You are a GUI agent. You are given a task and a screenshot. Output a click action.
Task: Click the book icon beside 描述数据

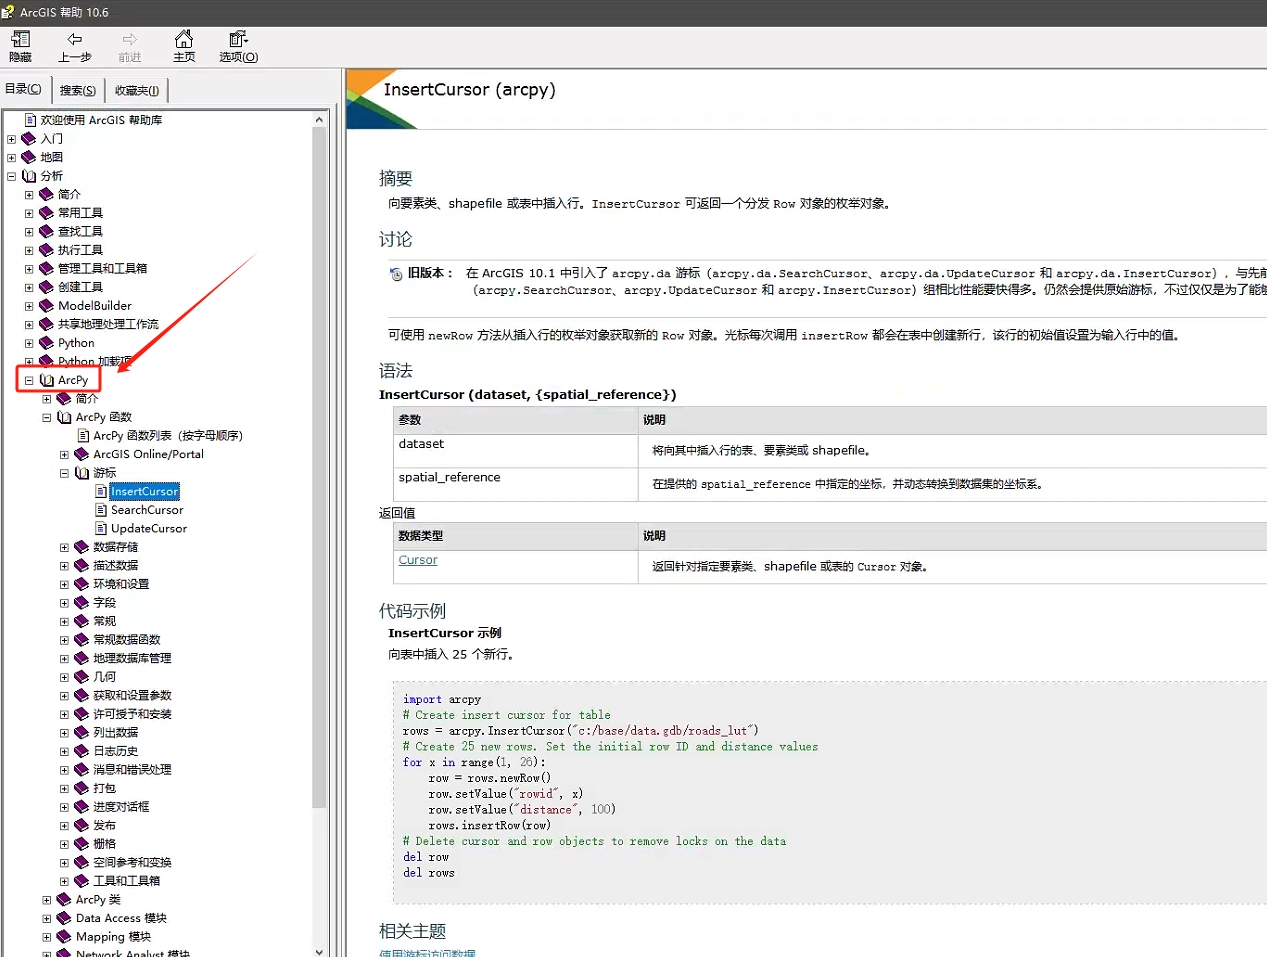tap(82, 566)
